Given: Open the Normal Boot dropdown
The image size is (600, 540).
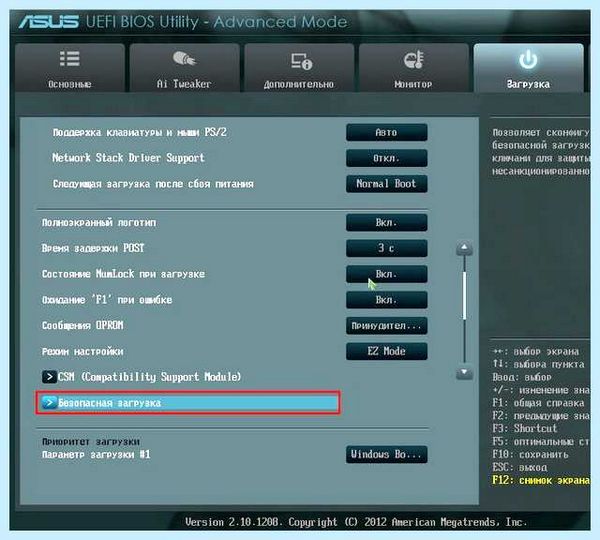Looking at the screenshot, I should (x=386, y=184).
